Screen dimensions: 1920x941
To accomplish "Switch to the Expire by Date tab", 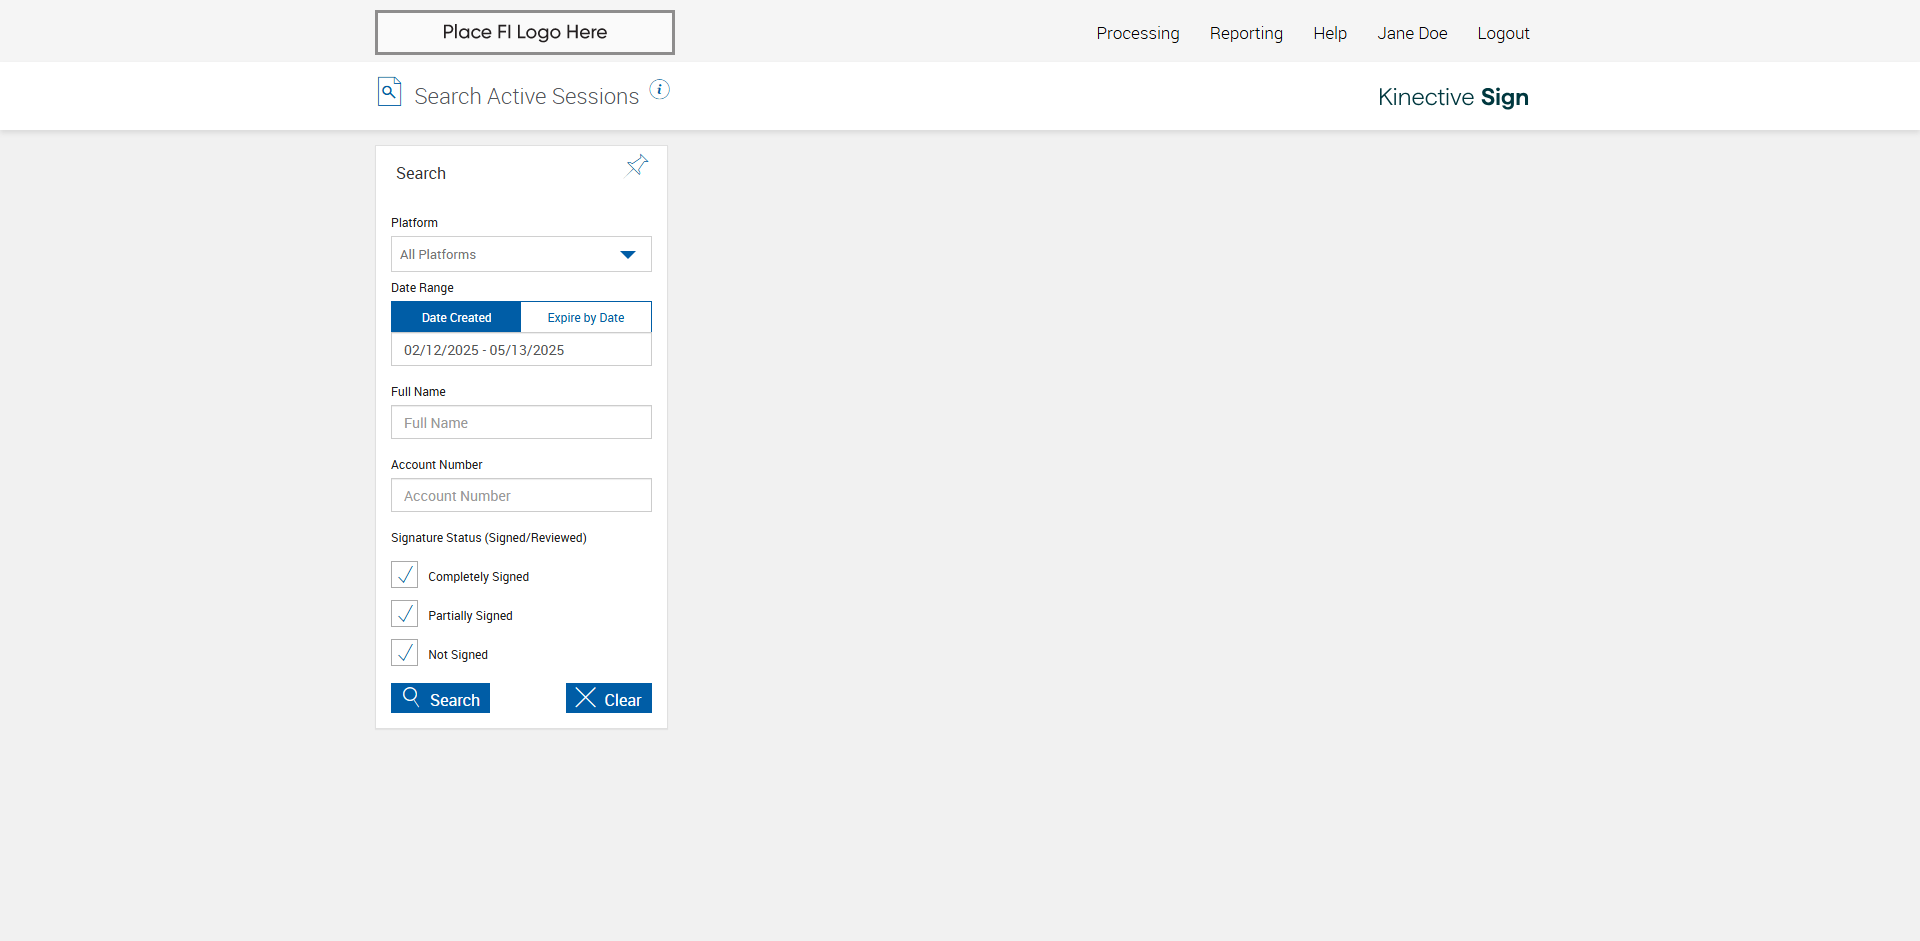I will [586, 317].
